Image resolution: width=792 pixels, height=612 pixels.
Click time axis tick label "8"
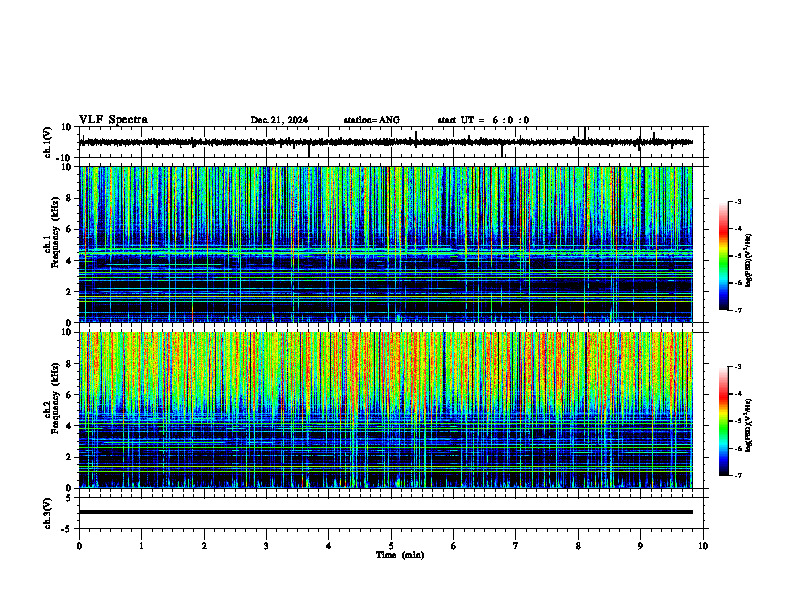(578, 546)
